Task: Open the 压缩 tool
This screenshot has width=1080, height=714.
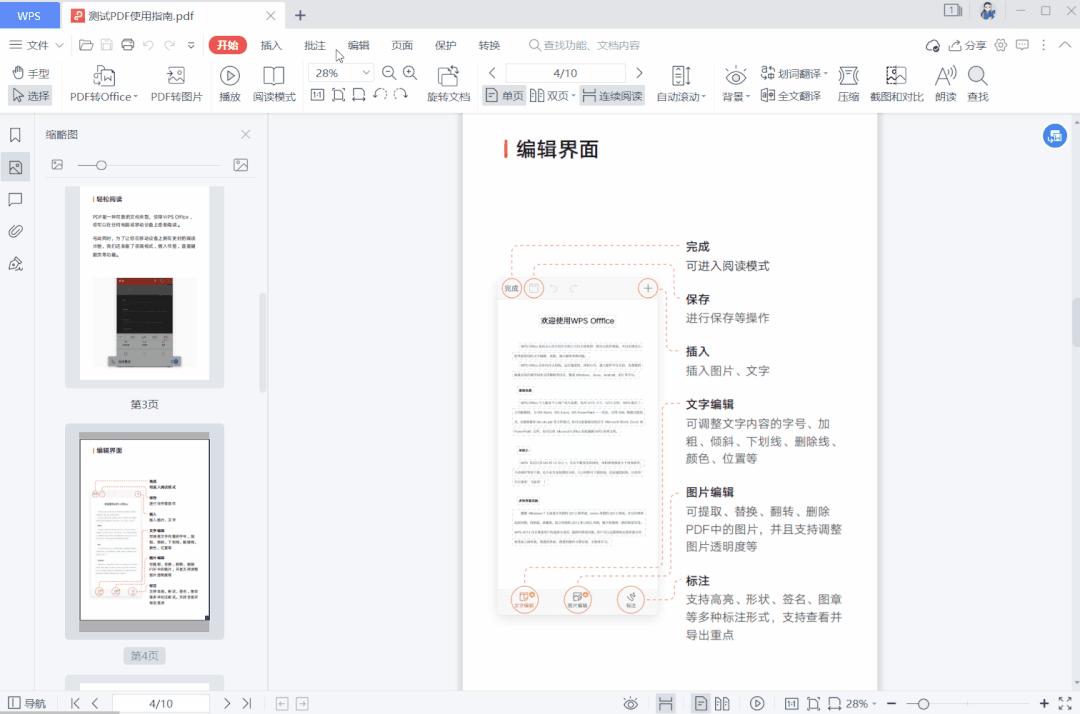Action: 848,82
